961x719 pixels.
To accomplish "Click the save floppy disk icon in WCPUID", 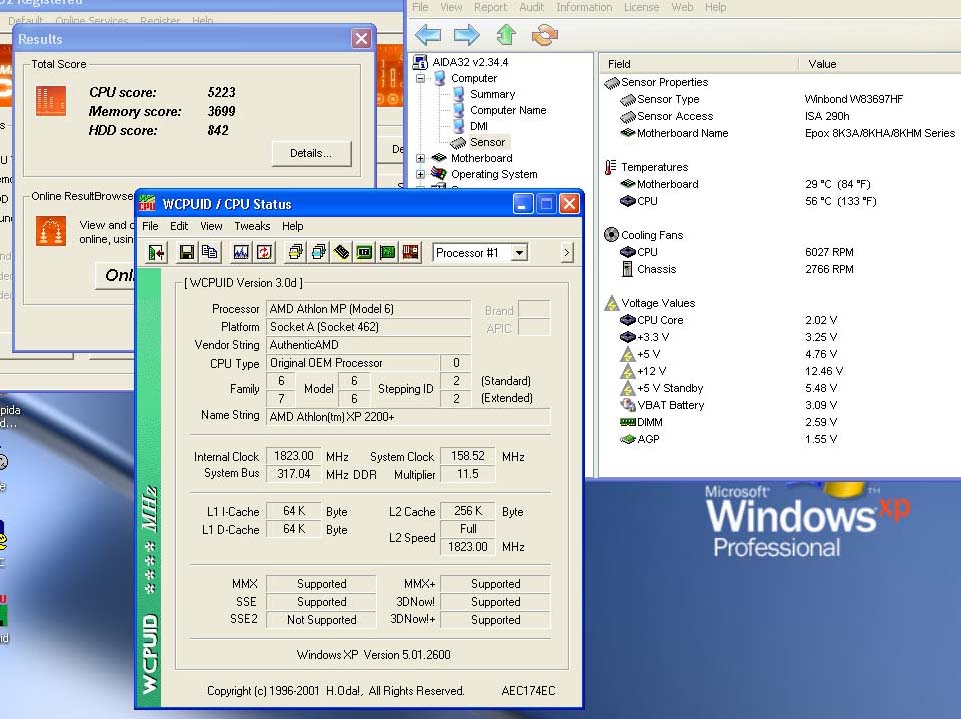I will [186, 253].
